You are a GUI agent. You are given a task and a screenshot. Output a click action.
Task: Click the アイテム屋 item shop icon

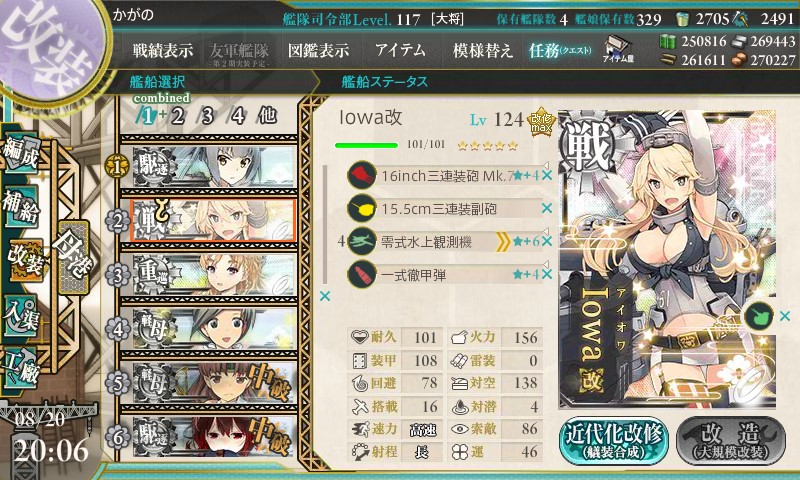tap(617, 49)
